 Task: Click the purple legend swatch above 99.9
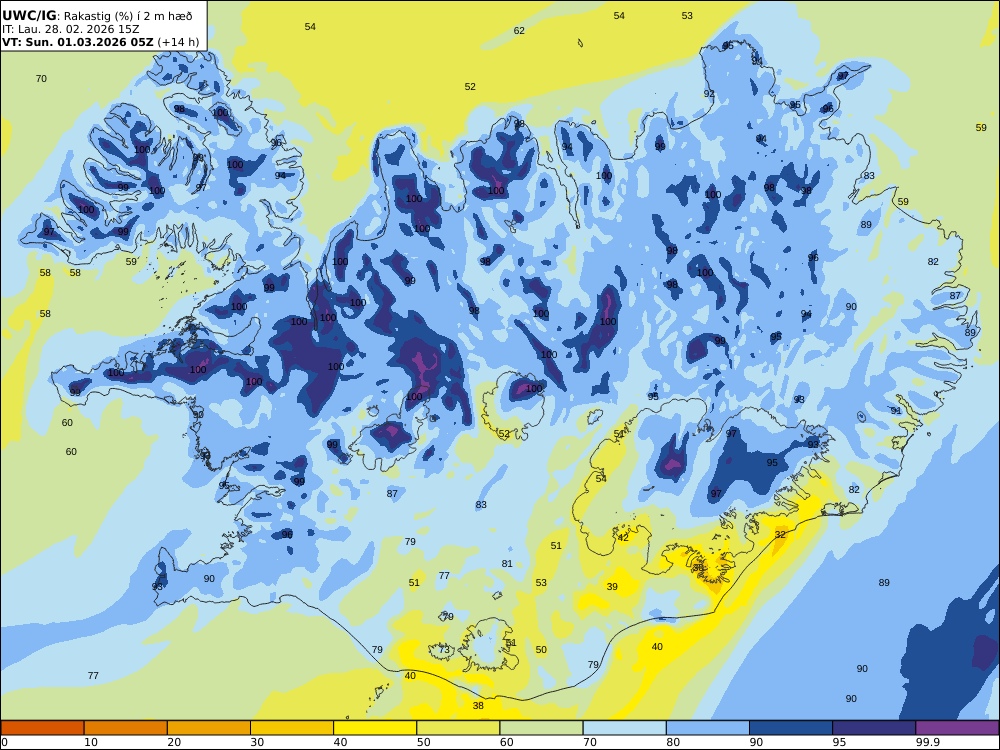point(957,728)
